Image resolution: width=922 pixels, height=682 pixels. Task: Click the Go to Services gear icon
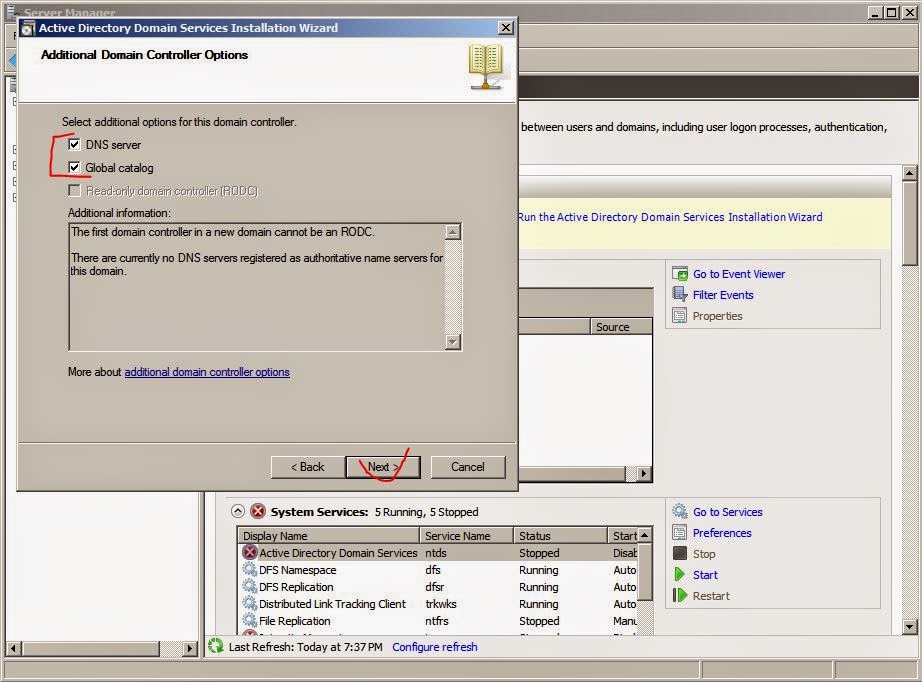coord(680,511)
